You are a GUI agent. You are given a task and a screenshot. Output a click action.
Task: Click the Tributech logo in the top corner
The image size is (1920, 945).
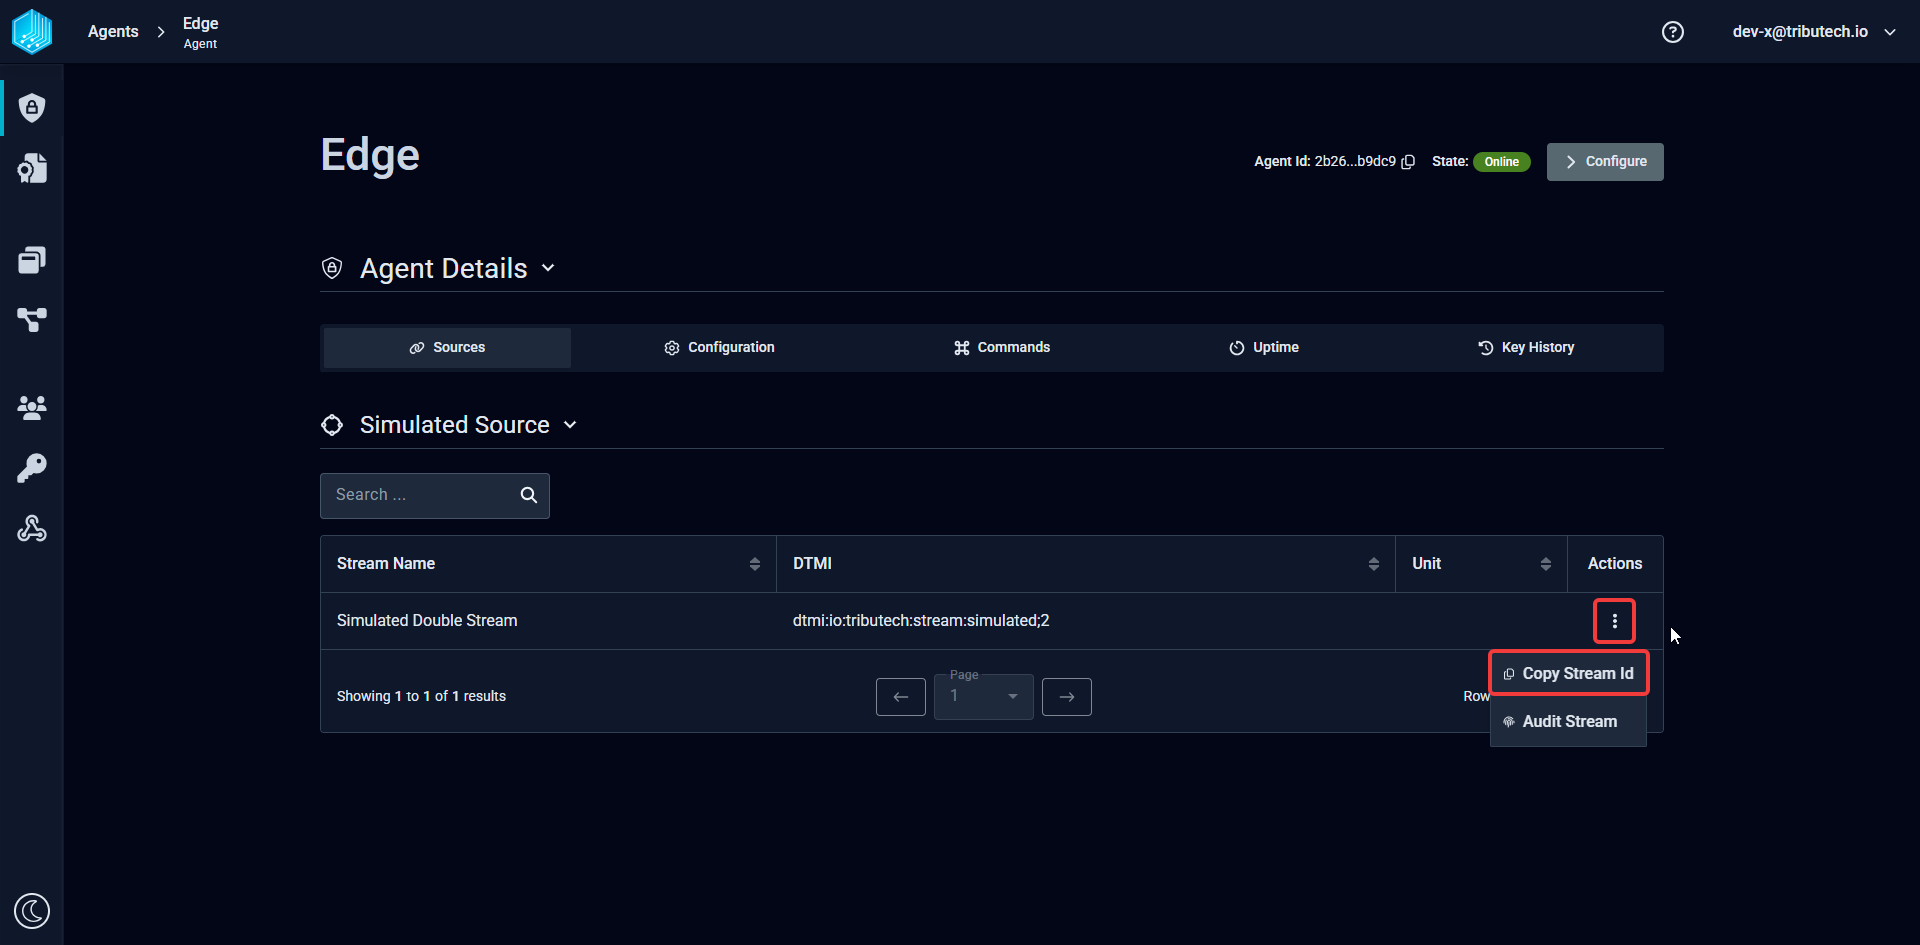click(x=32, y=31)
